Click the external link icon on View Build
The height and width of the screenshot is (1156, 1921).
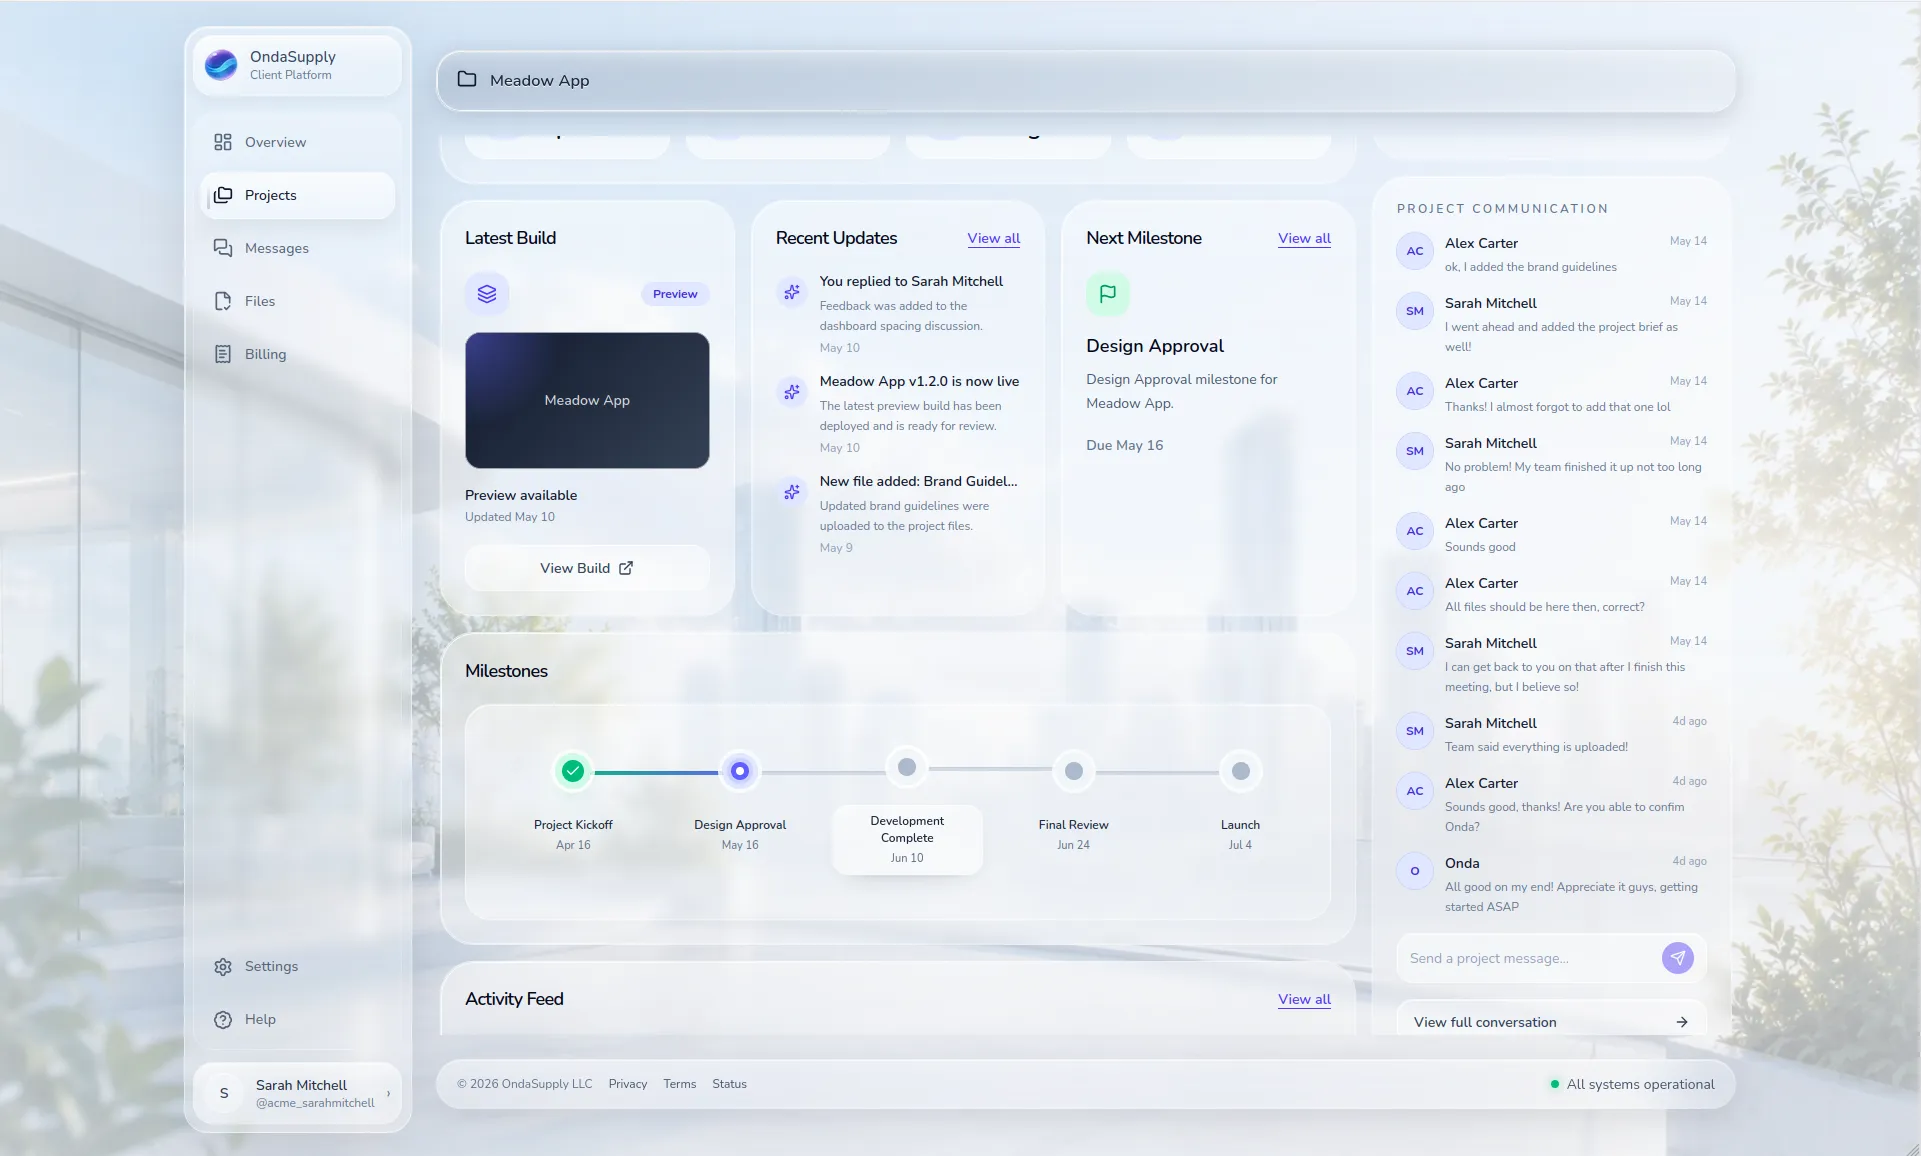click(626, 568)
